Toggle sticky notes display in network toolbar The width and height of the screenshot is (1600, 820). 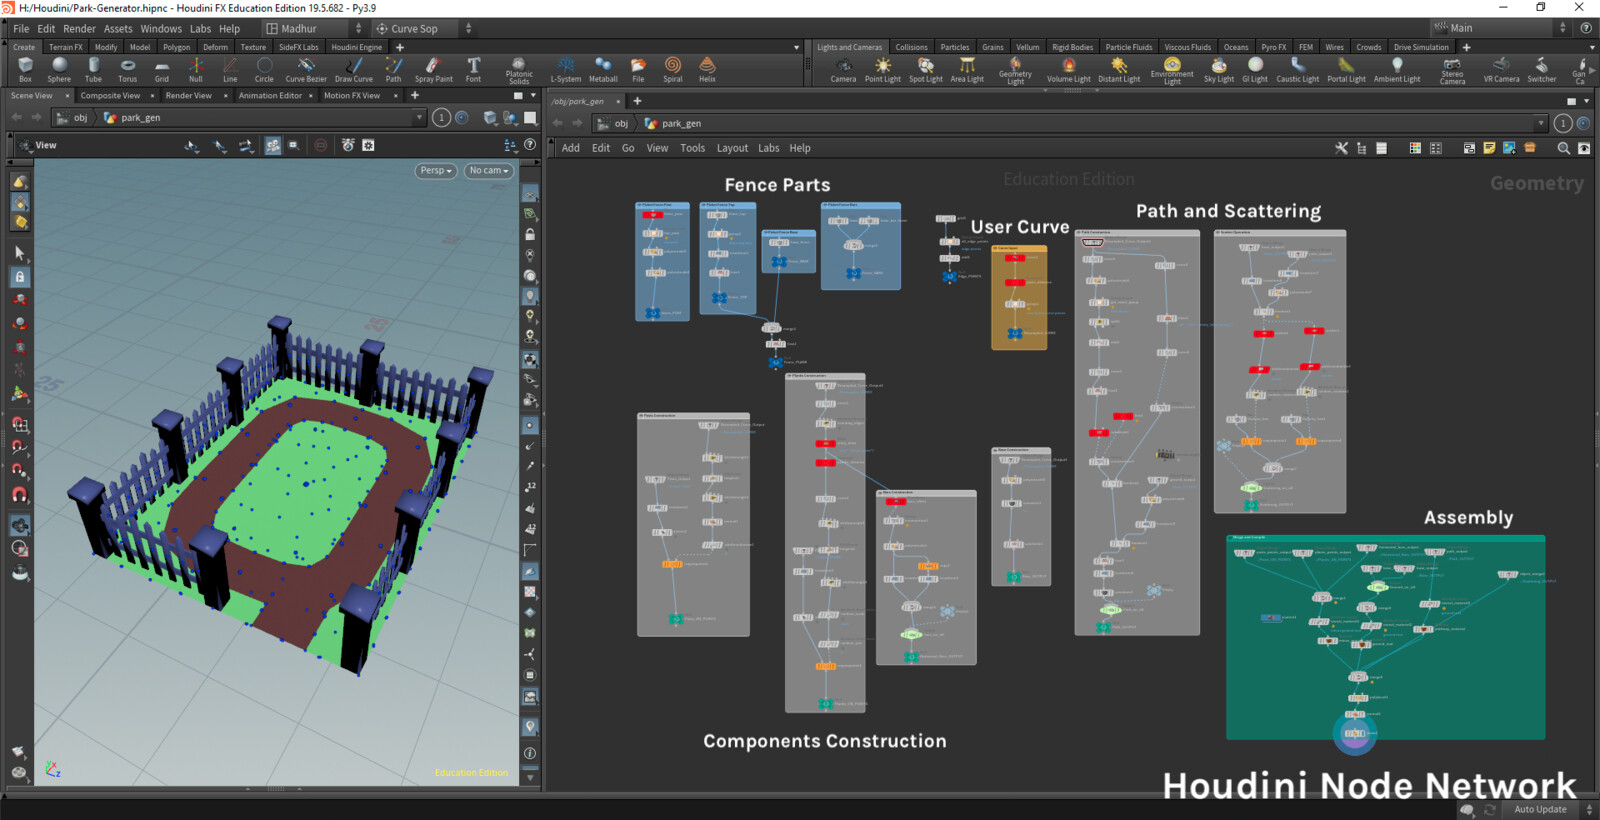1489,148
